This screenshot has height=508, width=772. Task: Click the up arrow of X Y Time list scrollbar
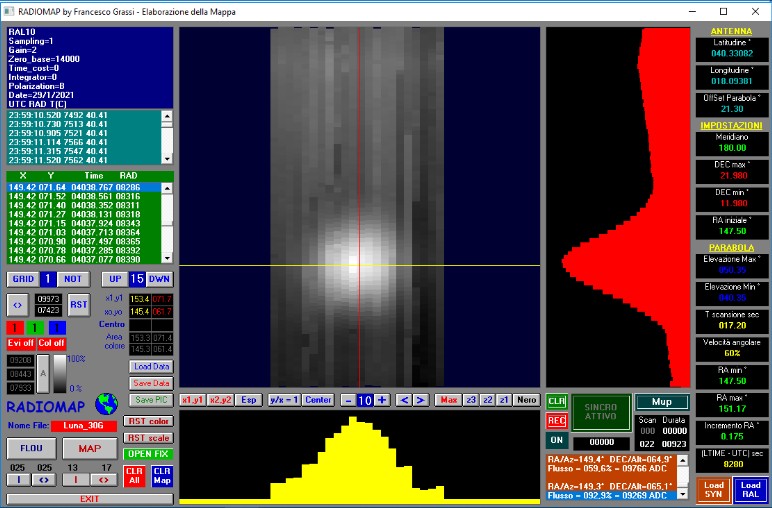point(167,188)
